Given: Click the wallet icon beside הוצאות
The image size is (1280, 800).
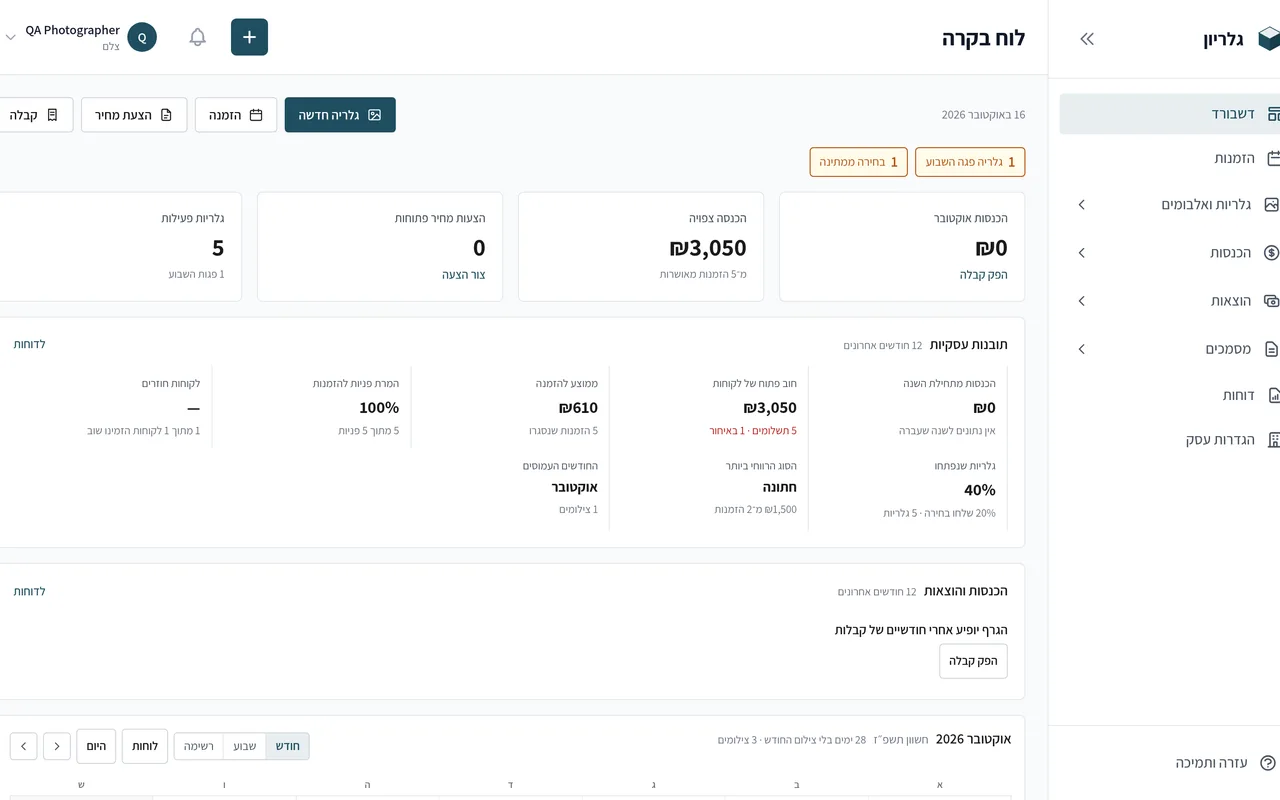Looking at the screenshot, I should [x=1272, y=301].
